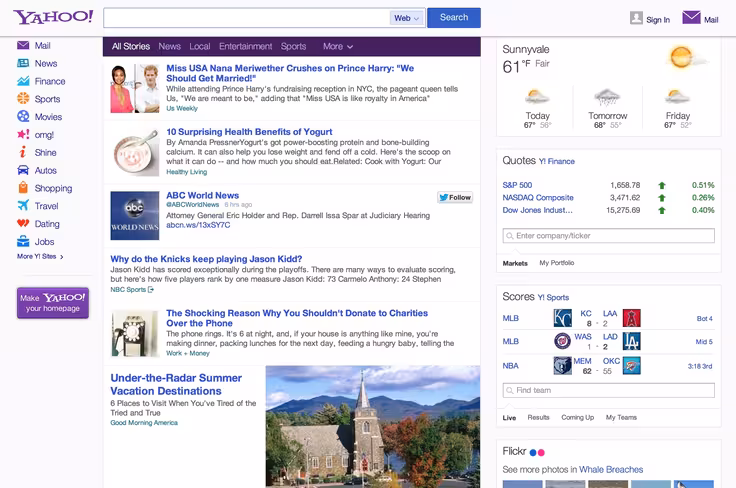Expand More Y! Sites list
The height and width of the screenshot is (488, 736).
[x=40, y=257]
